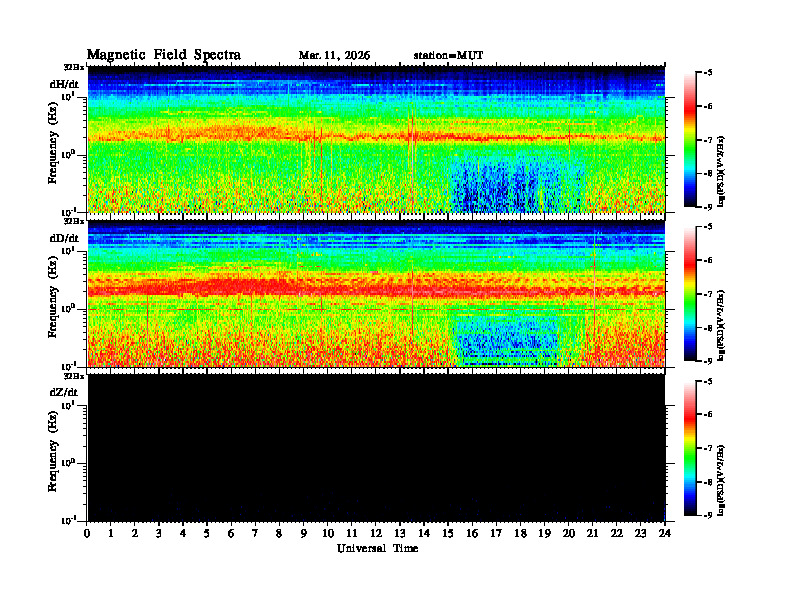
Task: Click the 10^1 frequency tick of dD/dt panel
Action: point(68,251)
